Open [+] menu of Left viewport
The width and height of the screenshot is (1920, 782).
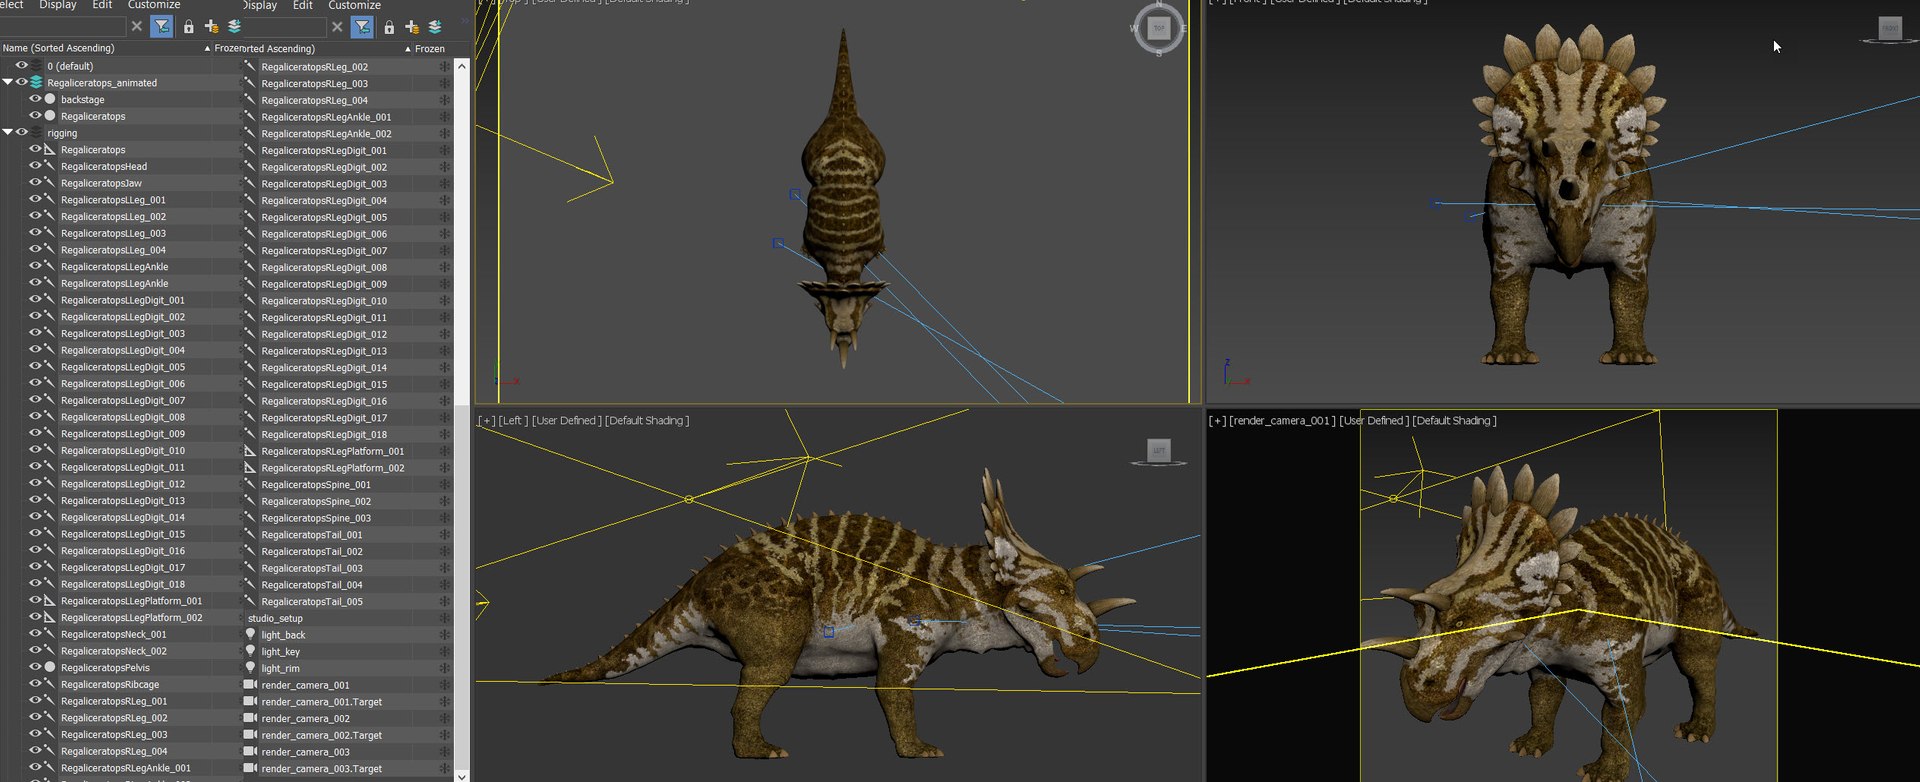[x=486, y=421]
